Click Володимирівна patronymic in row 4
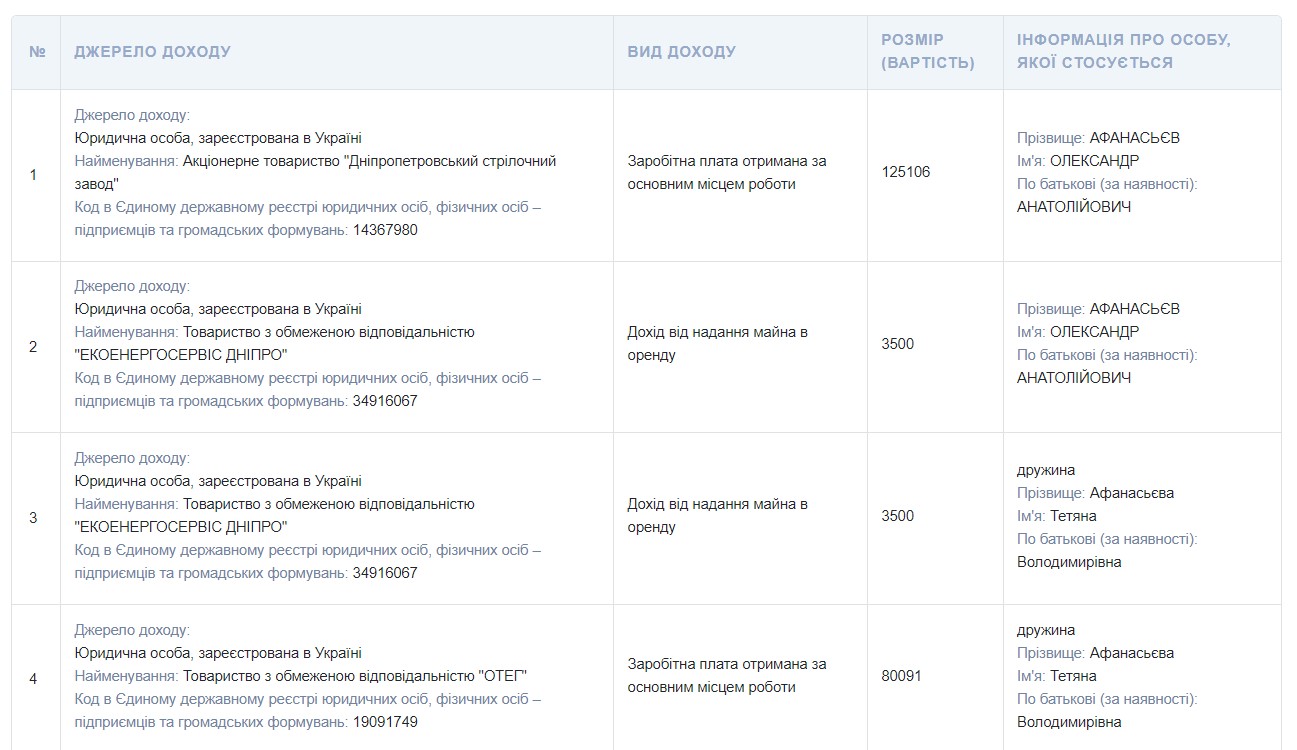 pos(1069,722)
